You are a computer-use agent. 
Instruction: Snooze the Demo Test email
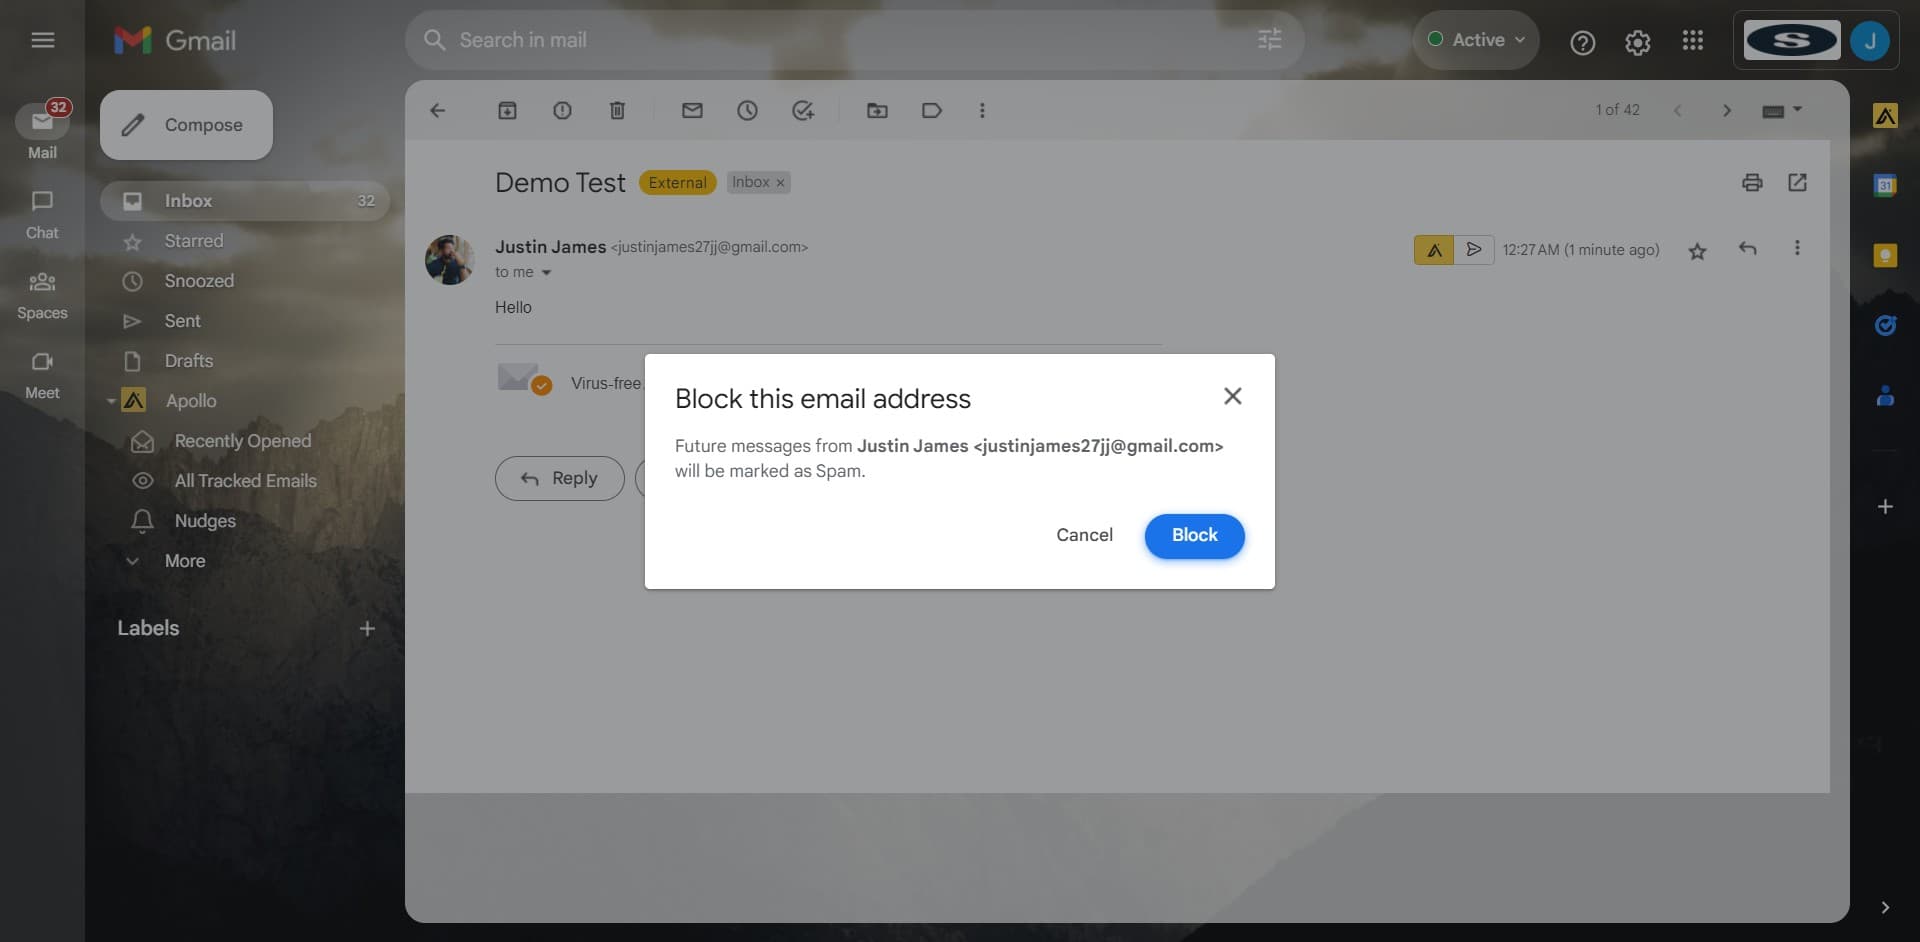click(x=747, y=110)
